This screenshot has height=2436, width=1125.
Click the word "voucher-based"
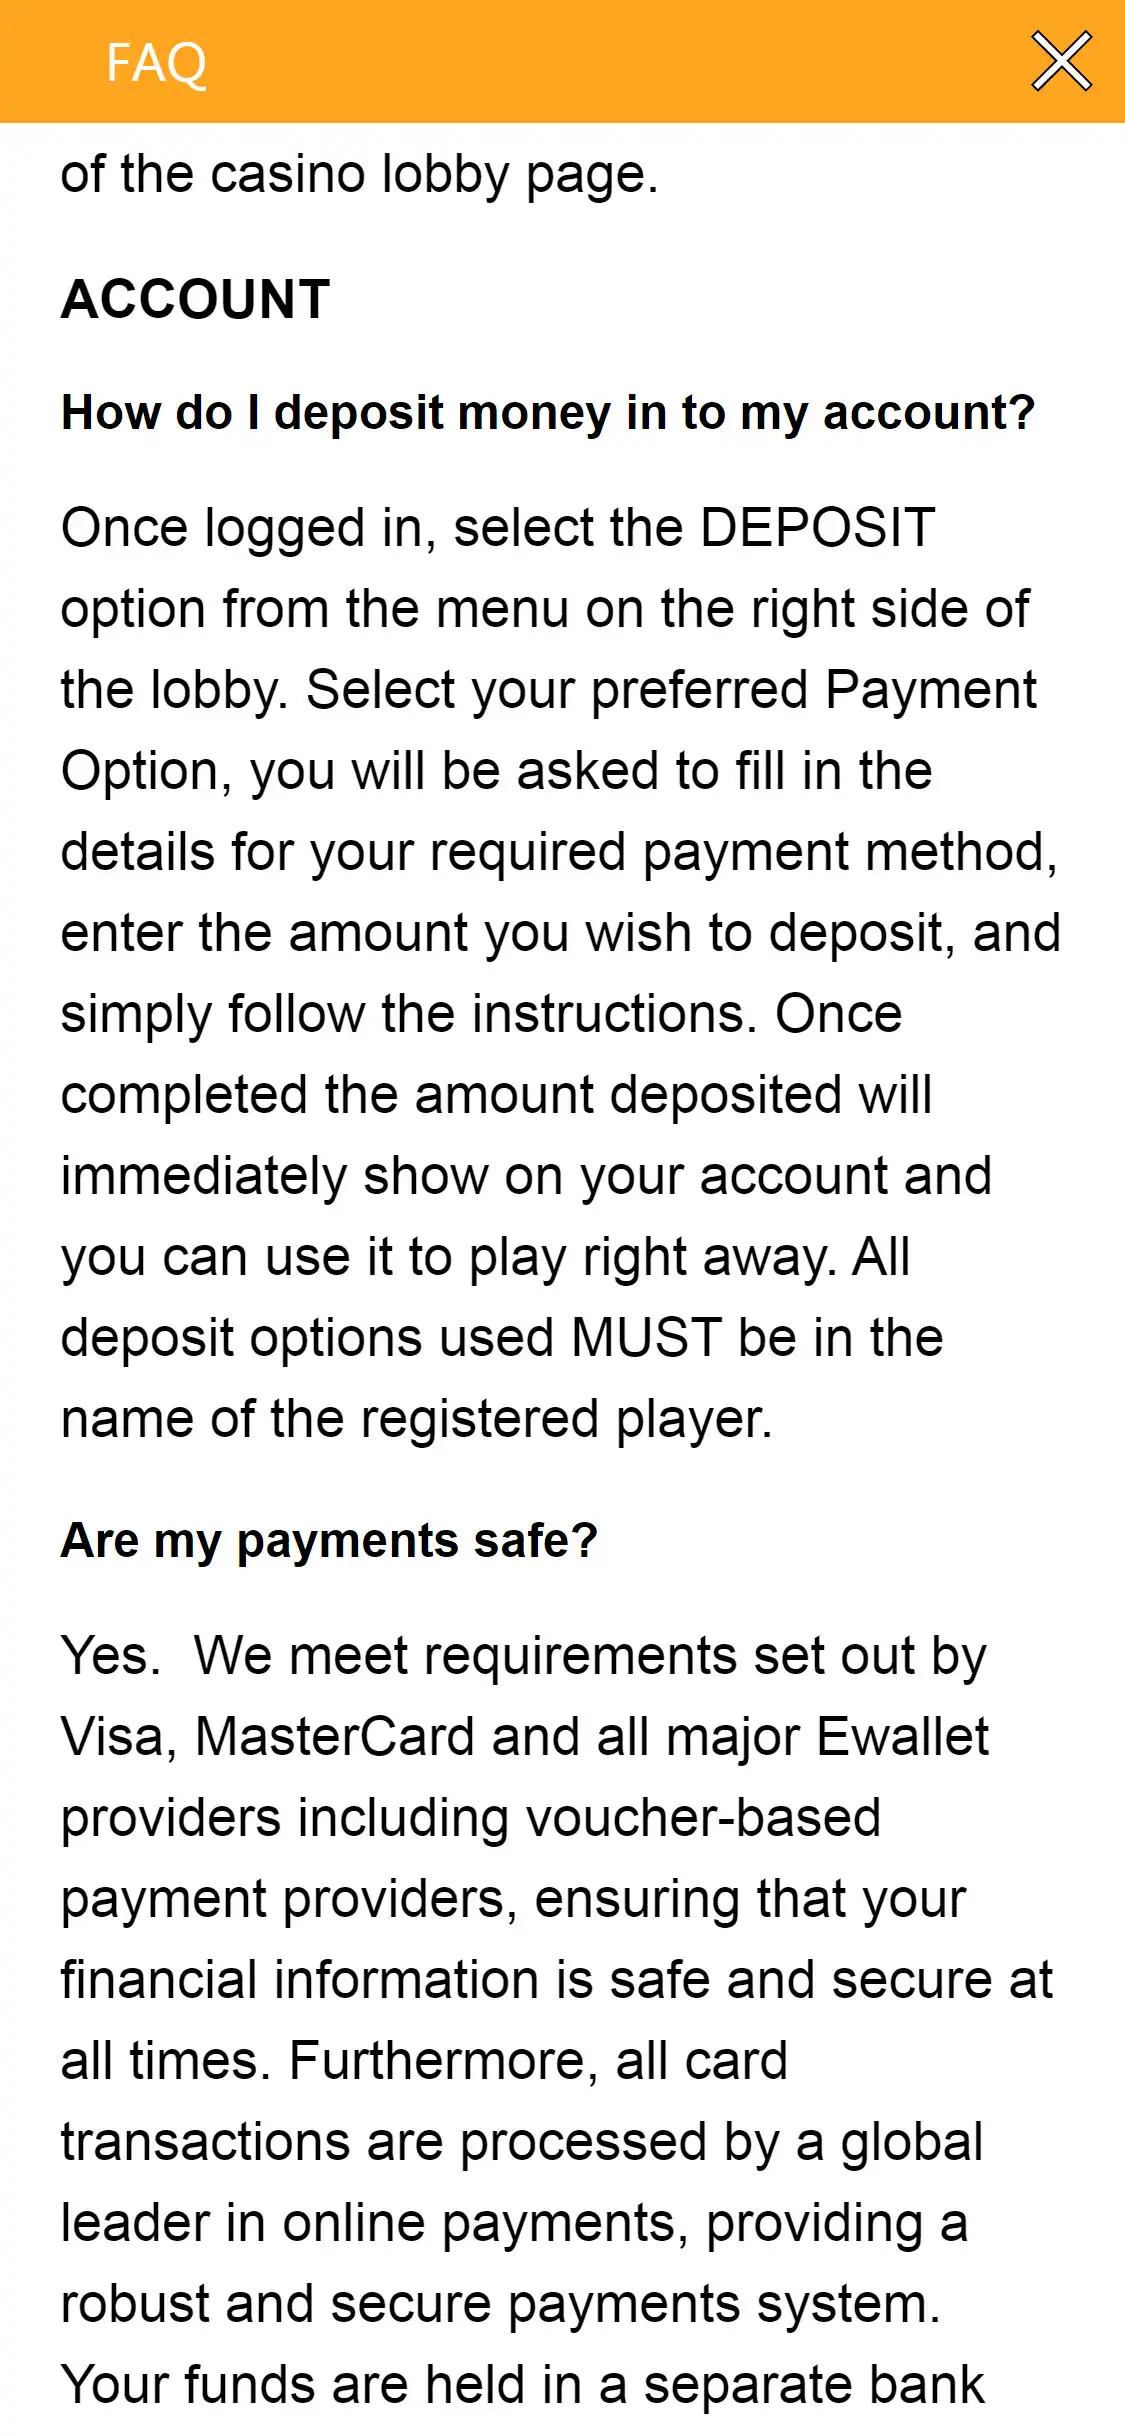tap(703, 1818)
